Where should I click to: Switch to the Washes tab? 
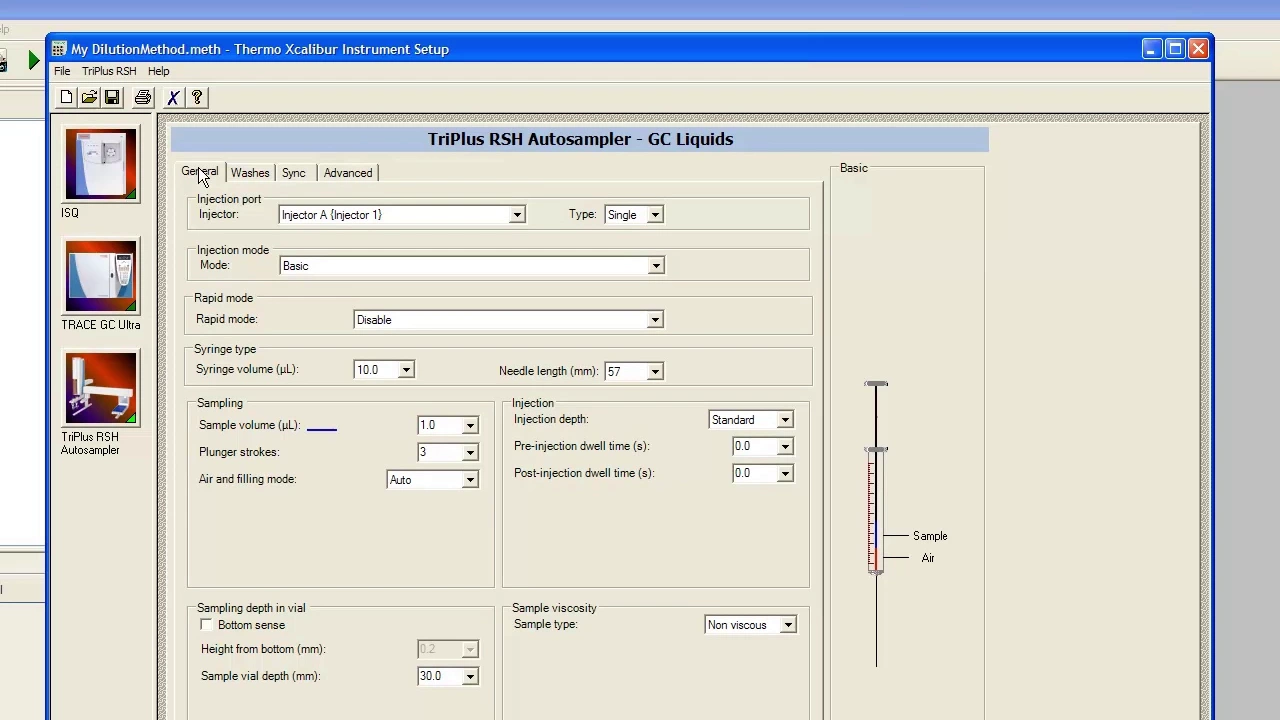point(250,173)
